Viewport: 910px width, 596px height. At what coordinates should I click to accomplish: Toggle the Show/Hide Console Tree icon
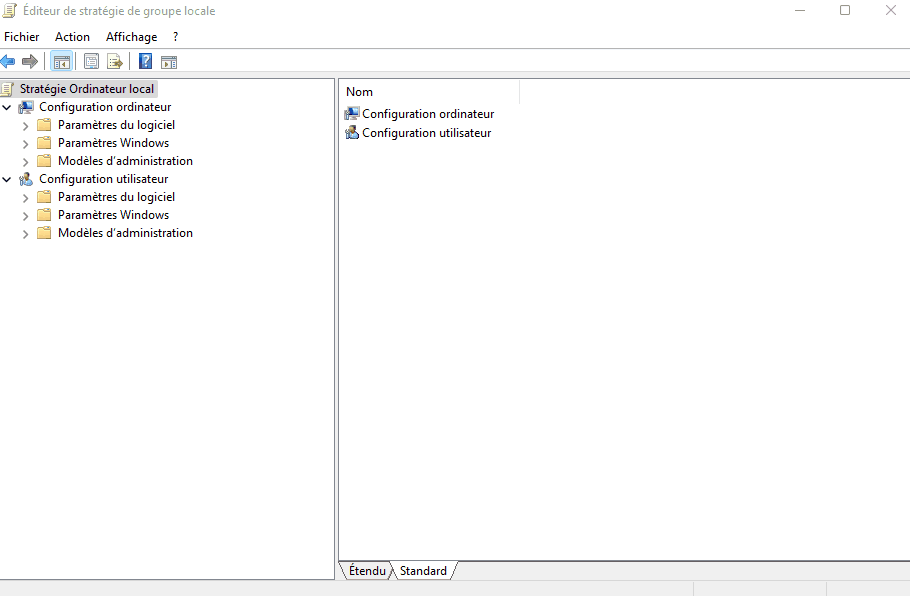[x=61, y=61]
